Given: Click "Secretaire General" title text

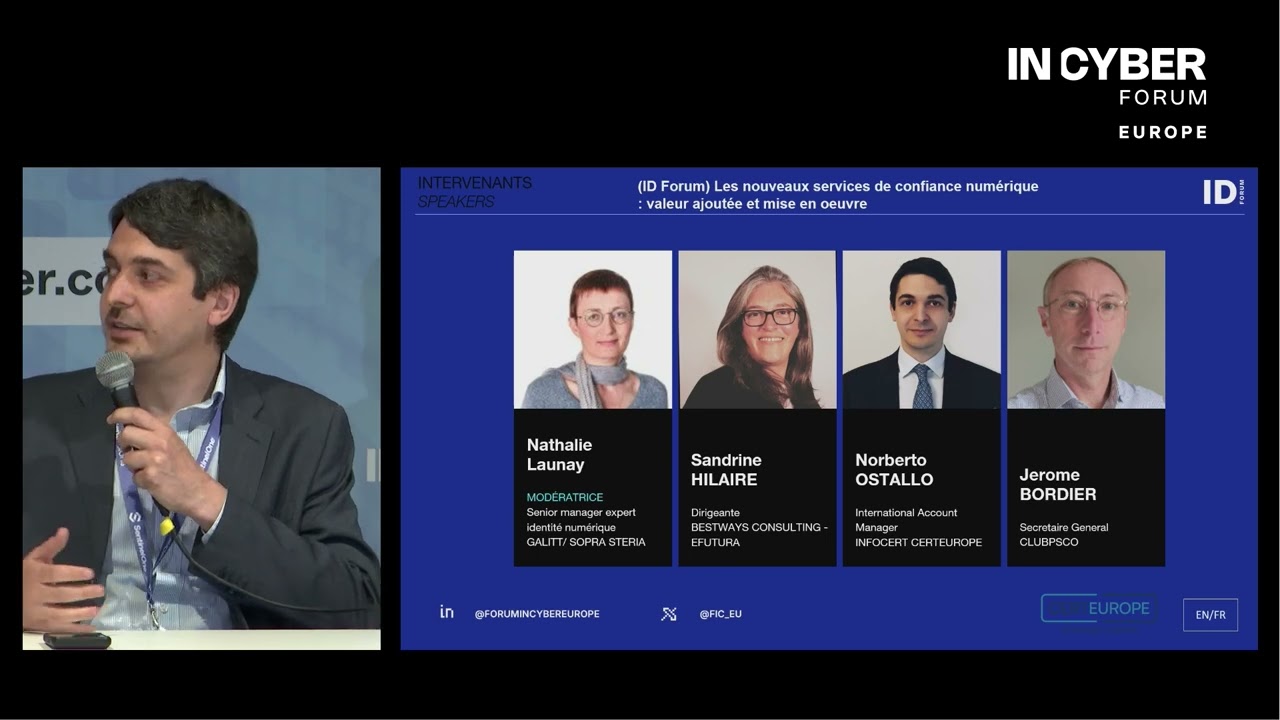Looking at the screenshot, I should [1064, 527].
